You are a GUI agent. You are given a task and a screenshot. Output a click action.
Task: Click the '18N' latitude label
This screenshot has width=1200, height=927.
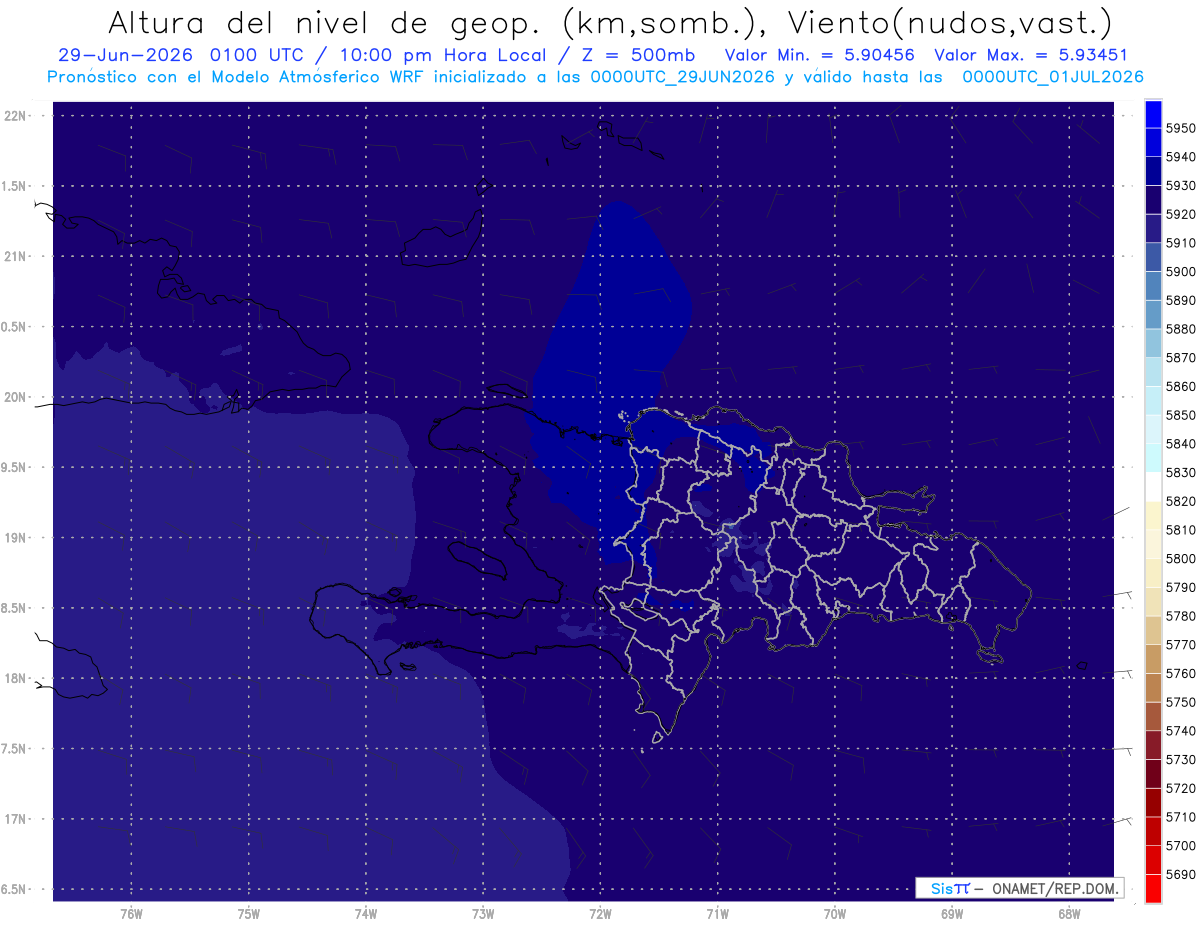click(17, 678)
